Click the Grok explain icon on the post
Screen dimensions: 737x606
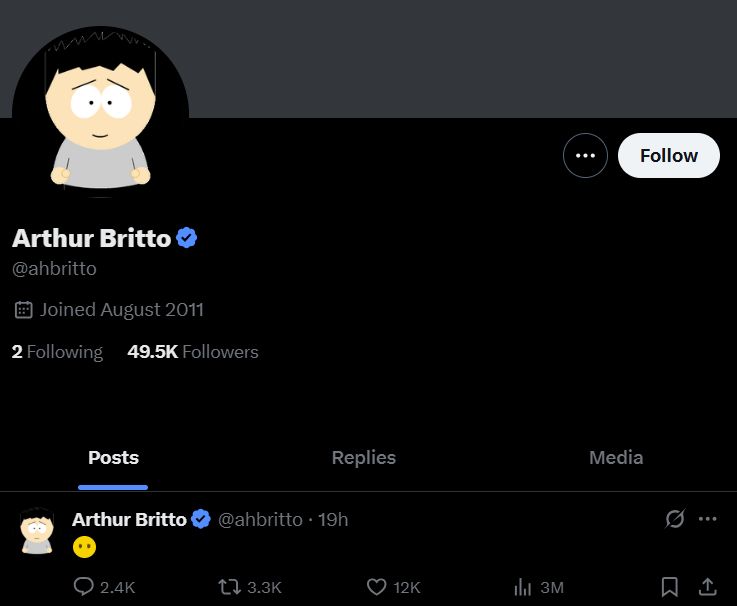(675, 519)
